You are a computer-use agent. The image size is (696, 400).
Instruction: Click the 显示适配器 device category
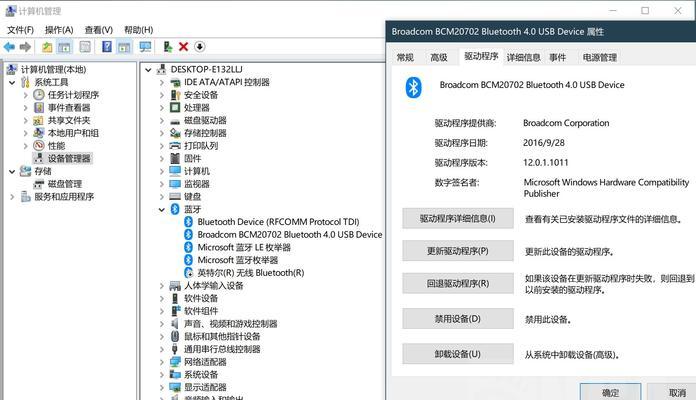205,387
